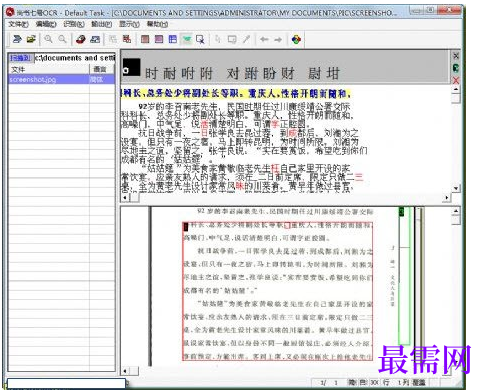Click the blue table layout icon
490x391 pixels.
pos(173,39)
